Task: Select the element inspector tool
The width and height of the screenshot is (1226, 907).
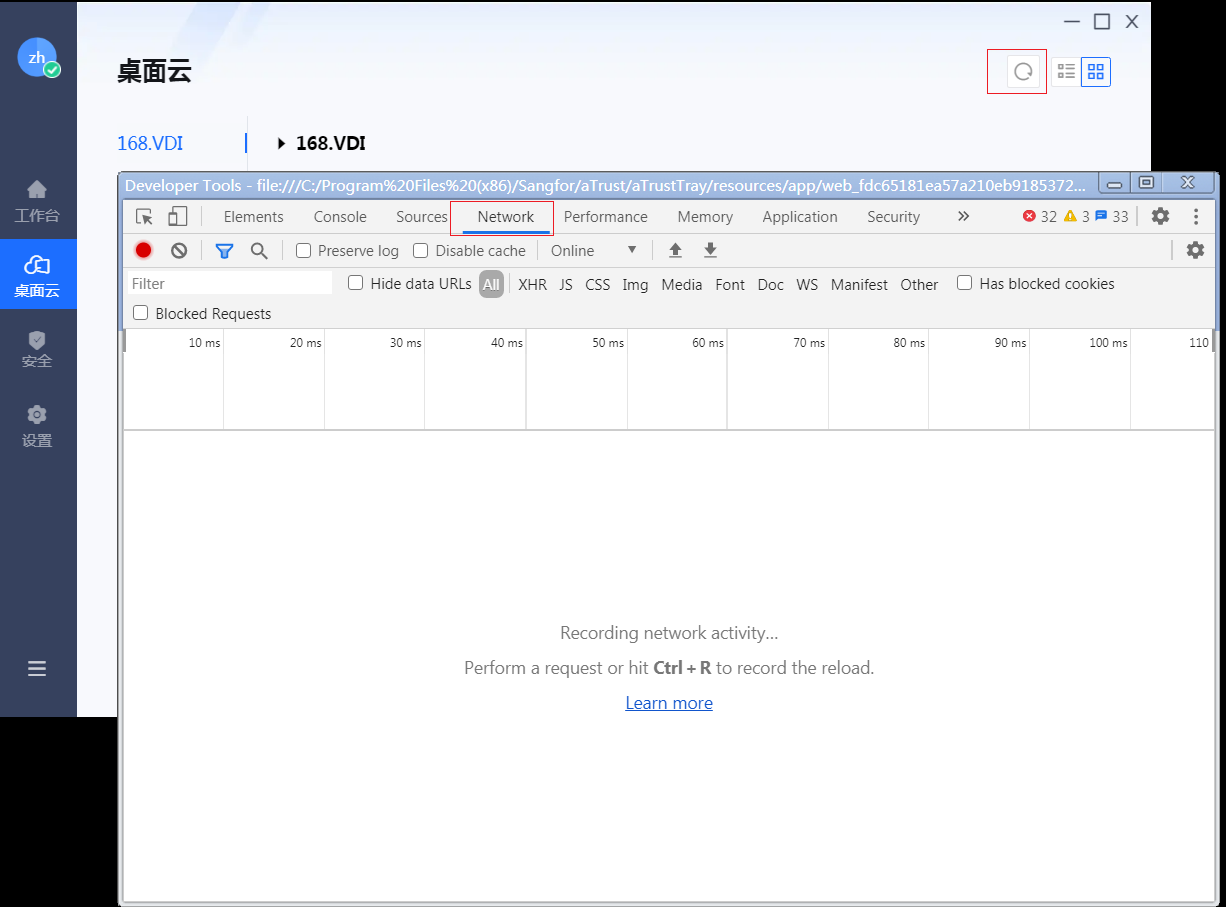Action: pos(145,217)
